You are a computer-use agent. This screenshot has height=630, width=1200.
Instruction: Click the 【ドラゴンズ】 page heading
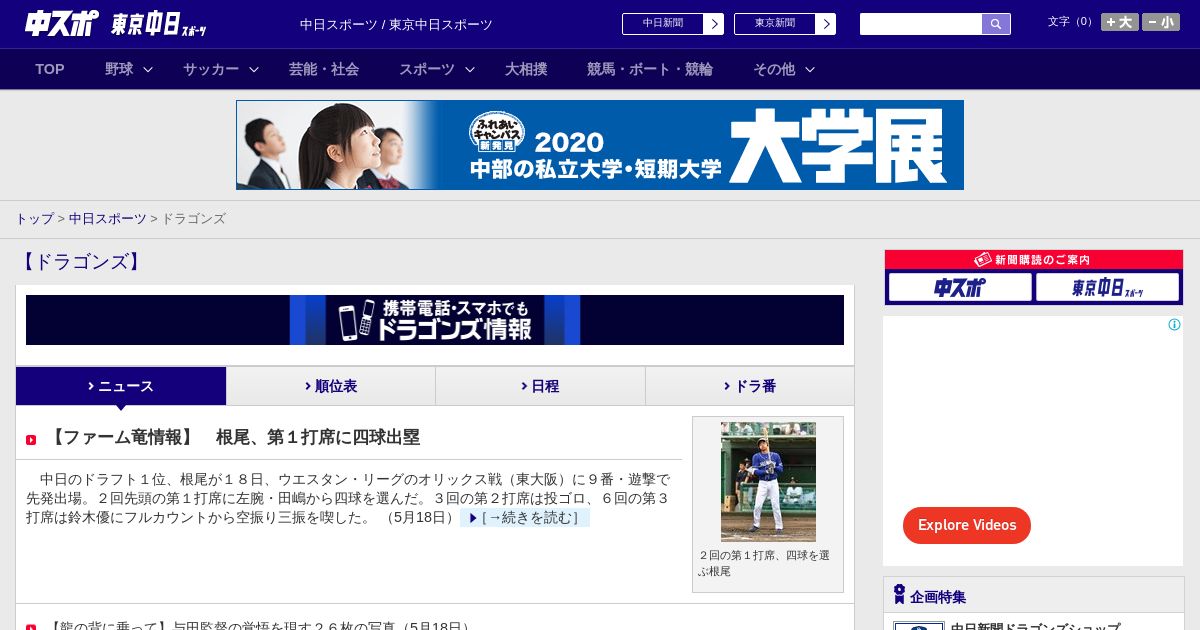[81, 262]
